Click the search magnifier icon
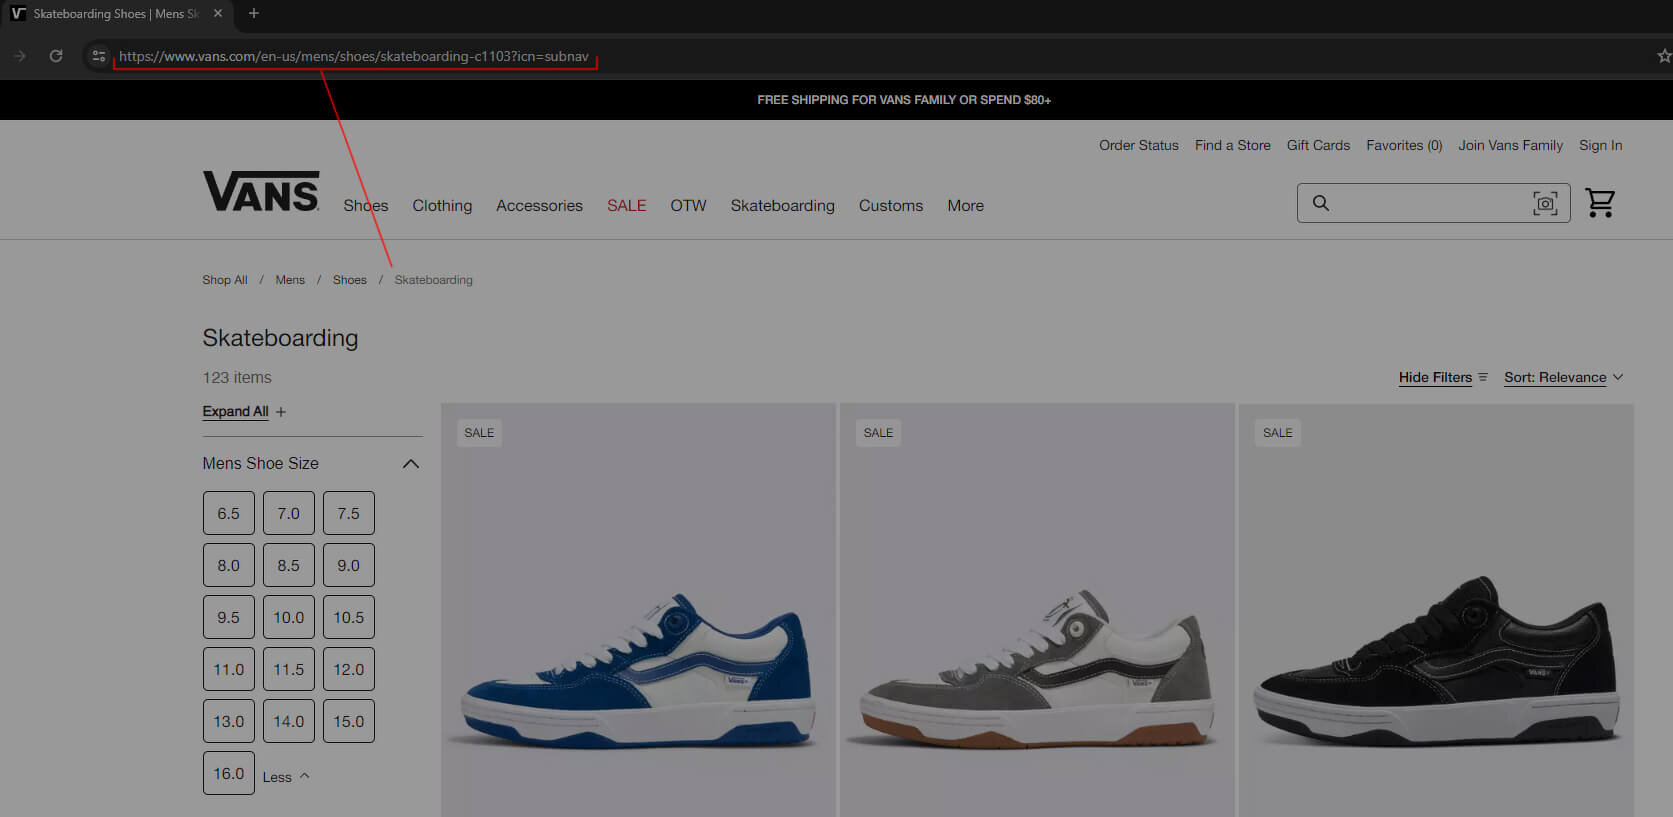Screen dimensions: 1673x817 pyautogui.click(x=1321, y=203)
